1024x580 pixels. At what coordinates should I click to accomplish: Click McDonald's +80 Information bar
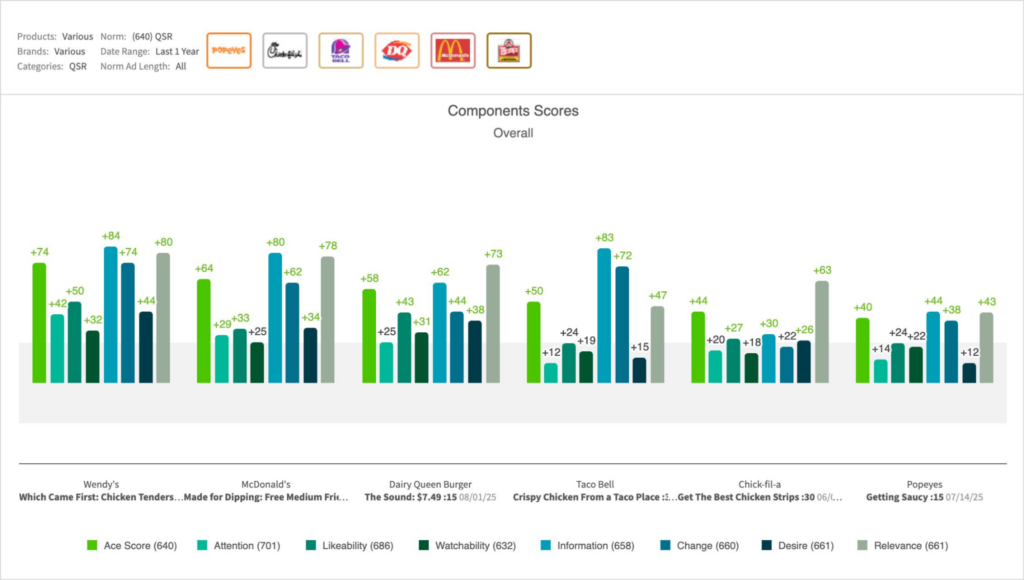pos(276,318)
